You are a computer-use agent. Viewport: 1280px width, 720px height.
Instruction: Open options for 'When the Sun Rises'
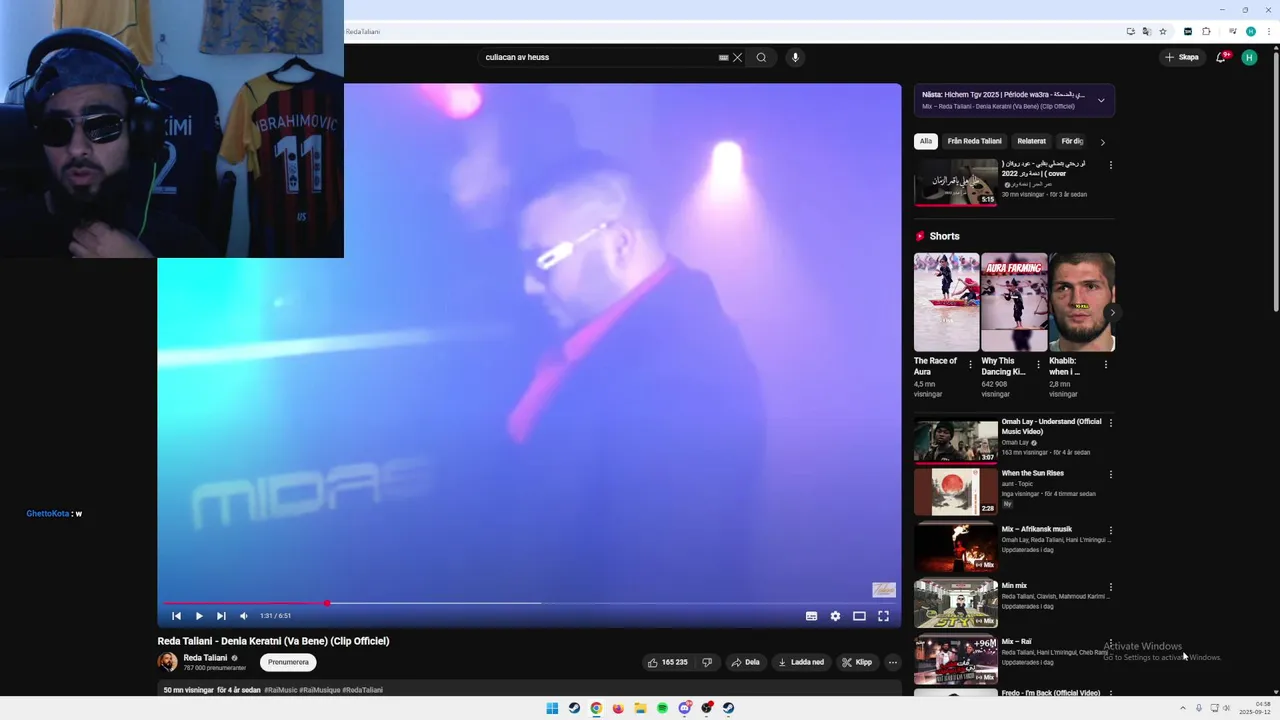pos(1110,474)
